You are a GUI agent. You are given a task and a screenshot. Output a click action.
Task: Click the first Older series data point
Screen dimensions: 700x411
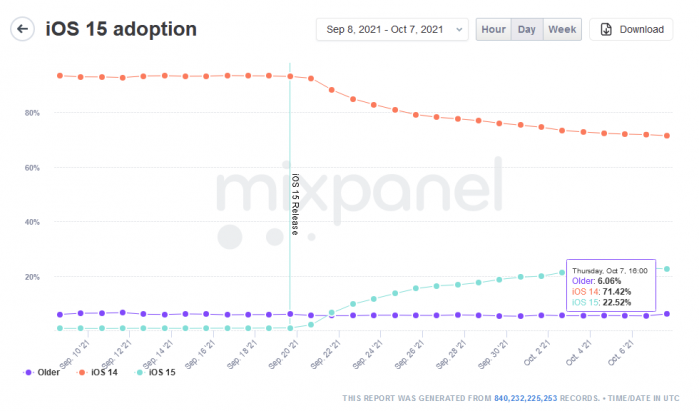(x=60, y=314)
